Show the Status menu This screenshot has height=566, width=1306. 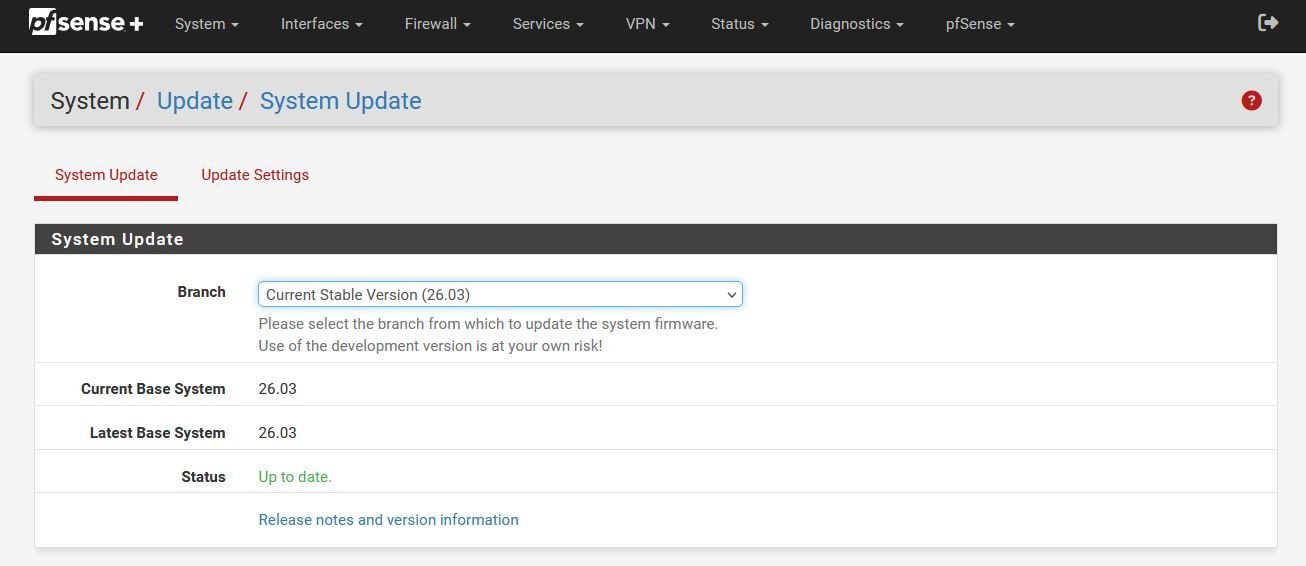click(x=739, y=24)
